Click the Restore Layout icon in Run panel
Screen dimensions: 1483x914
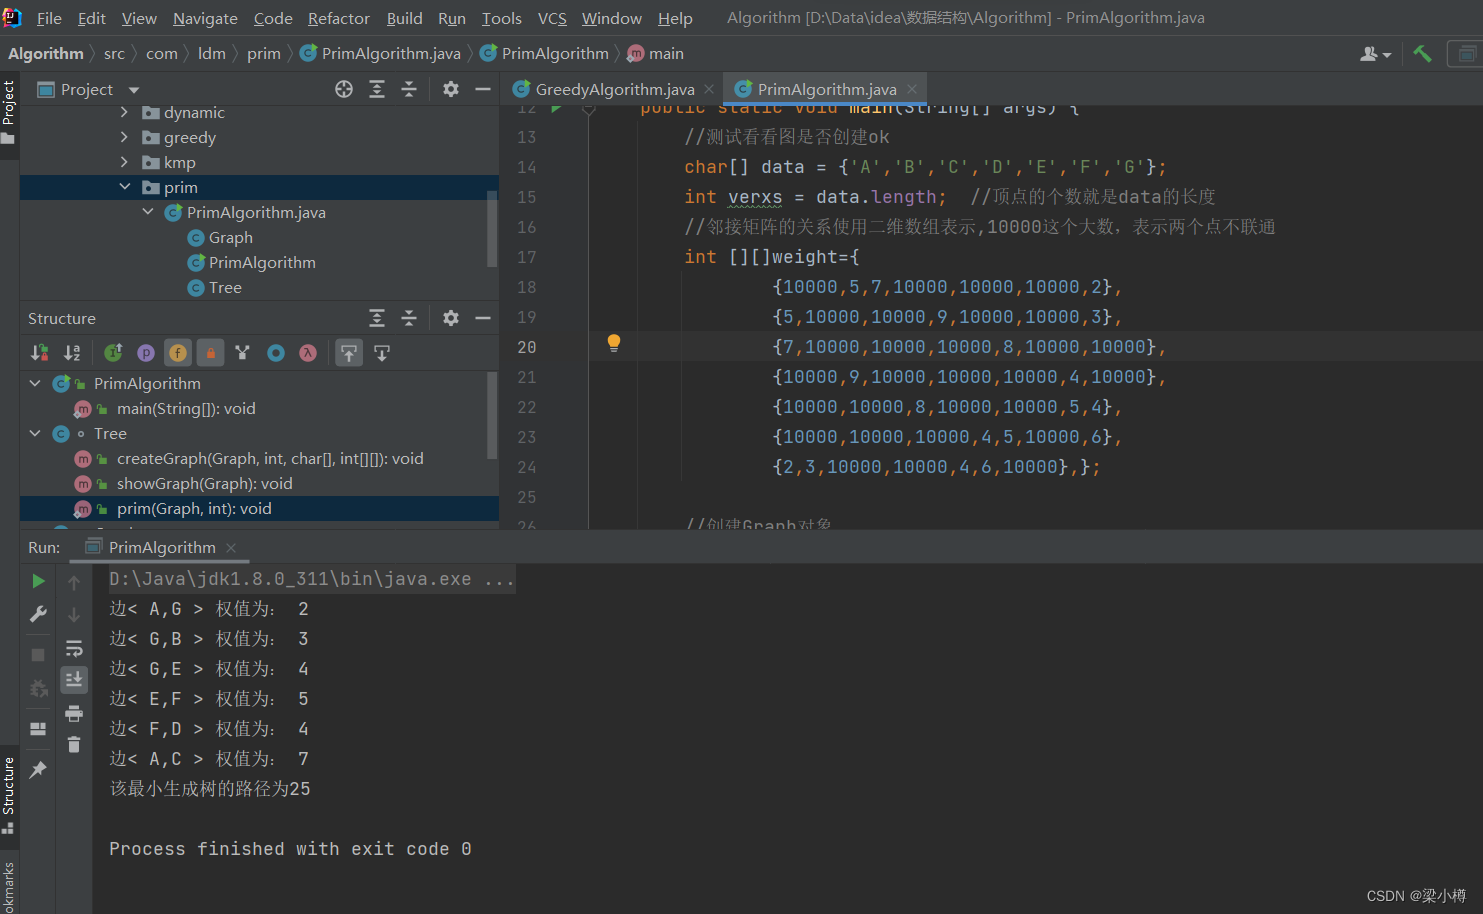38,729
